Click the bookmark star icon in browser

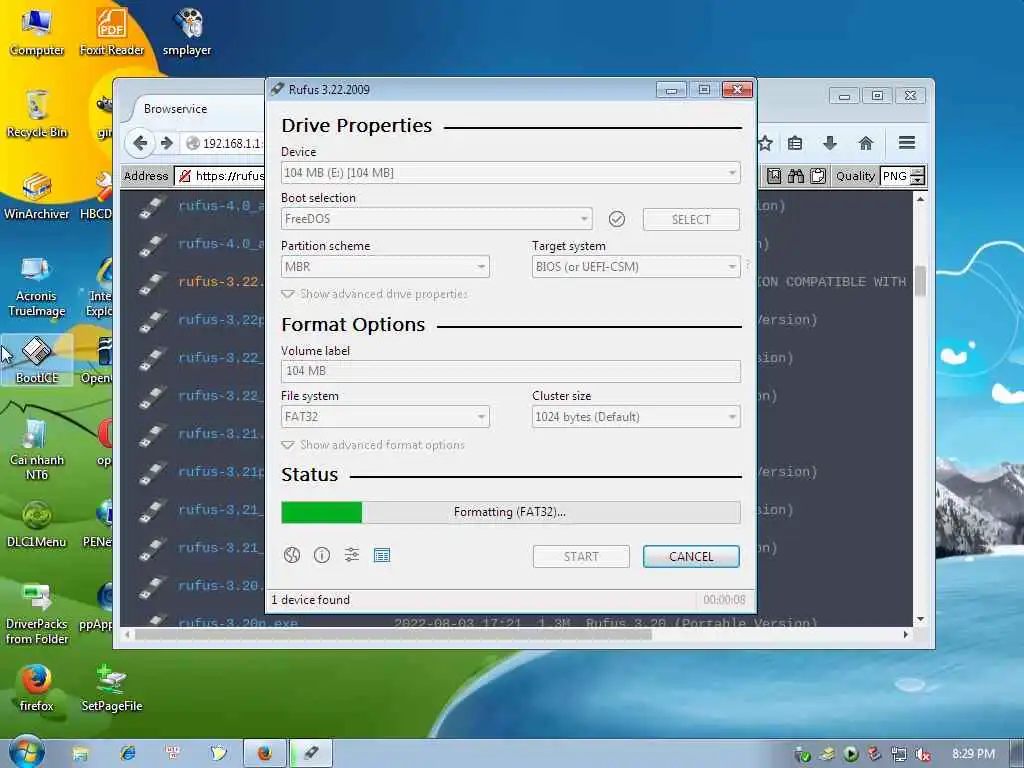pyautogui.click(x=765, y=143)
